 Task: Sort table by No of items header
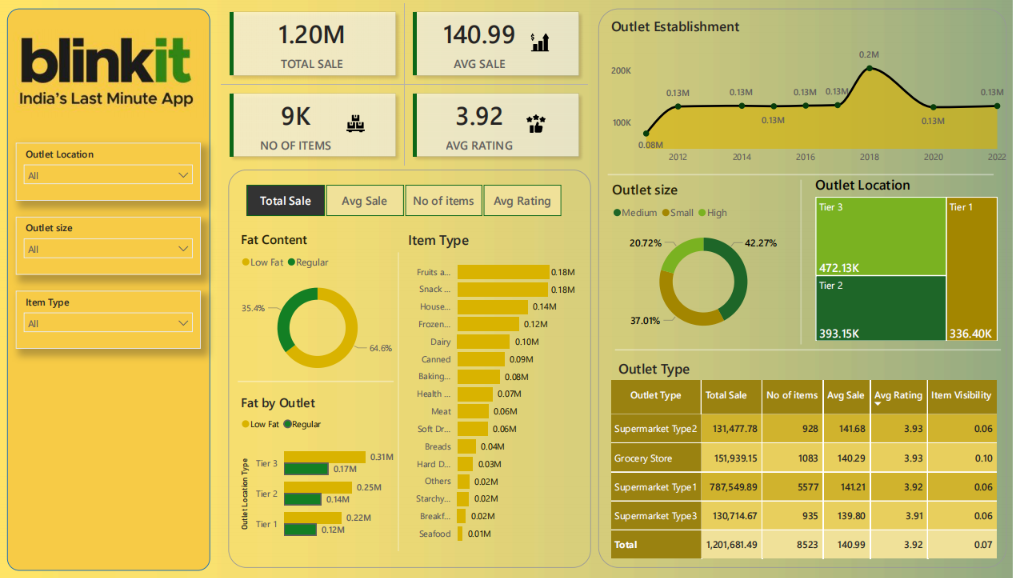tap(792, 396)
